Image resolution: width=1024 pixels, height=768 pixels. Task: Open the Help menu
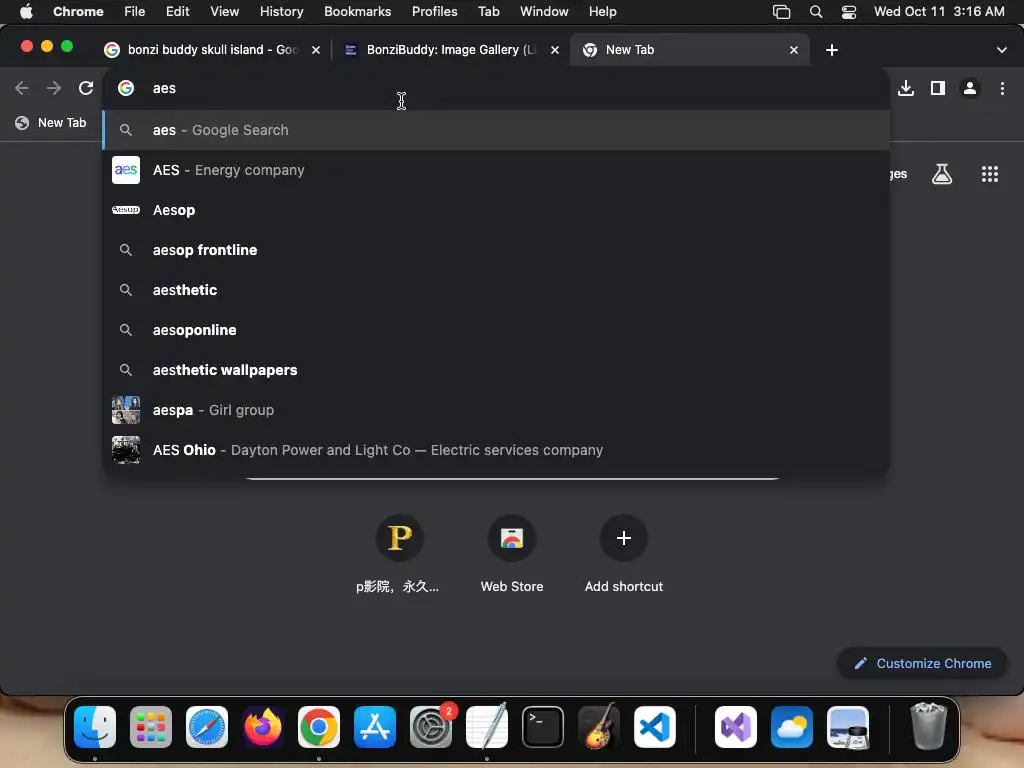(602, 12)
